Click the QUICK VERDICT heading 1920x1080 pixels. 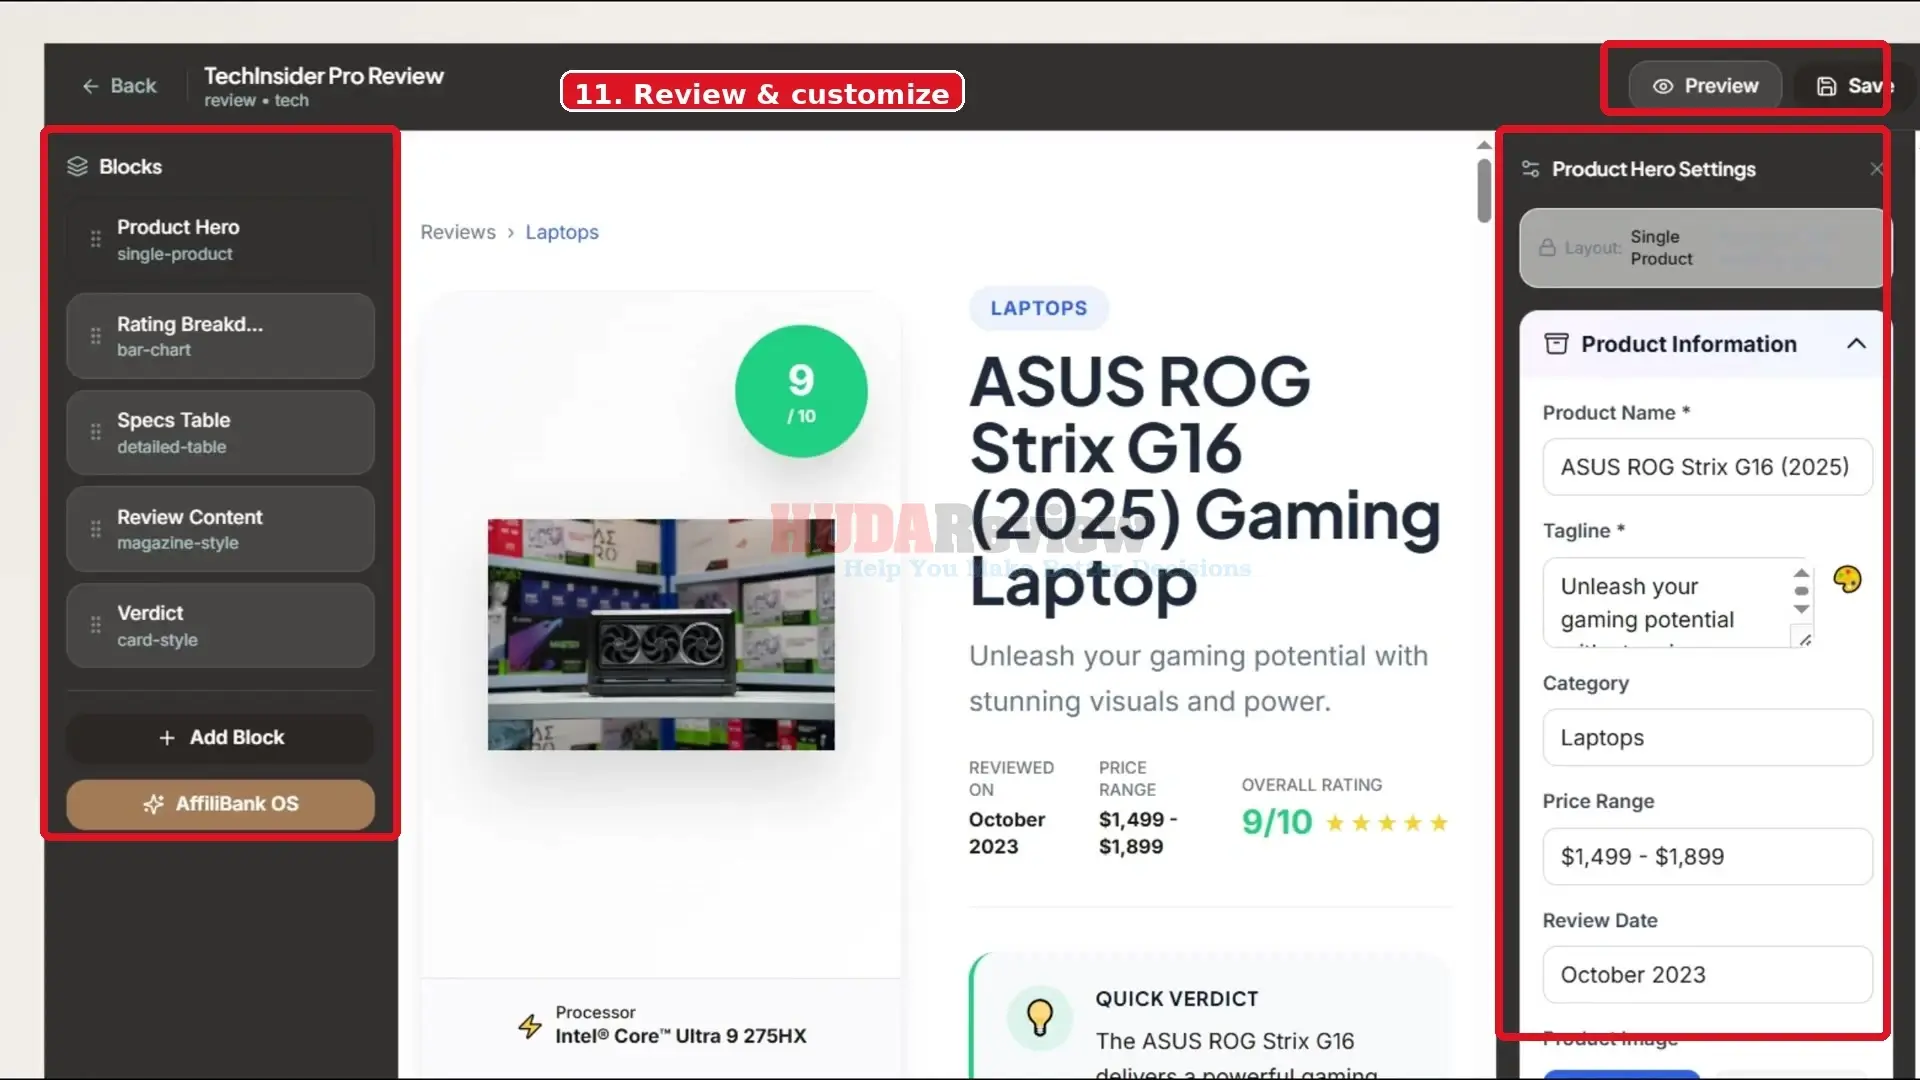pyautogui.click(x=1176, y=999)
